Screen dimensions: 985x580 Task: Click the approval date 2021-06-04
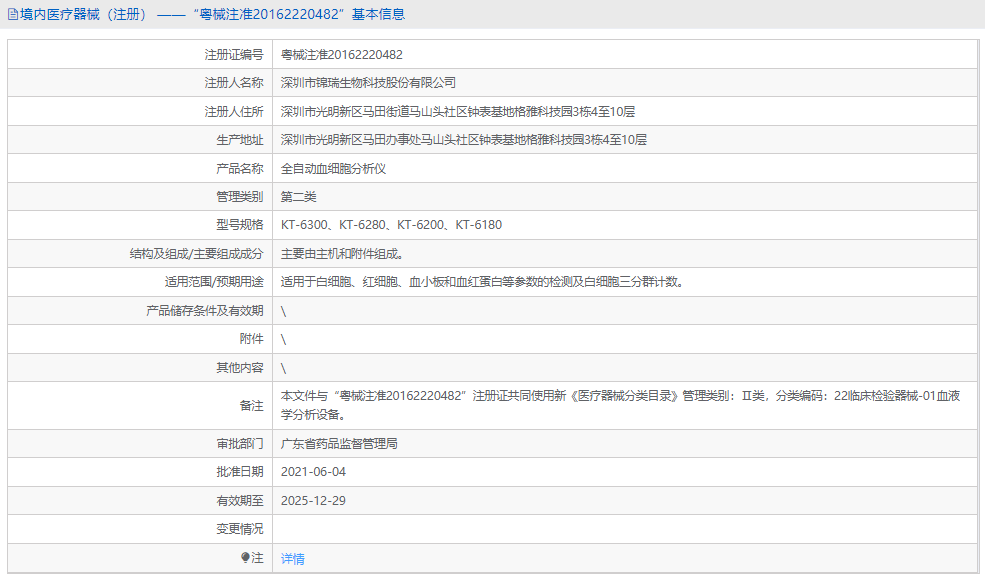coord(313,472)
